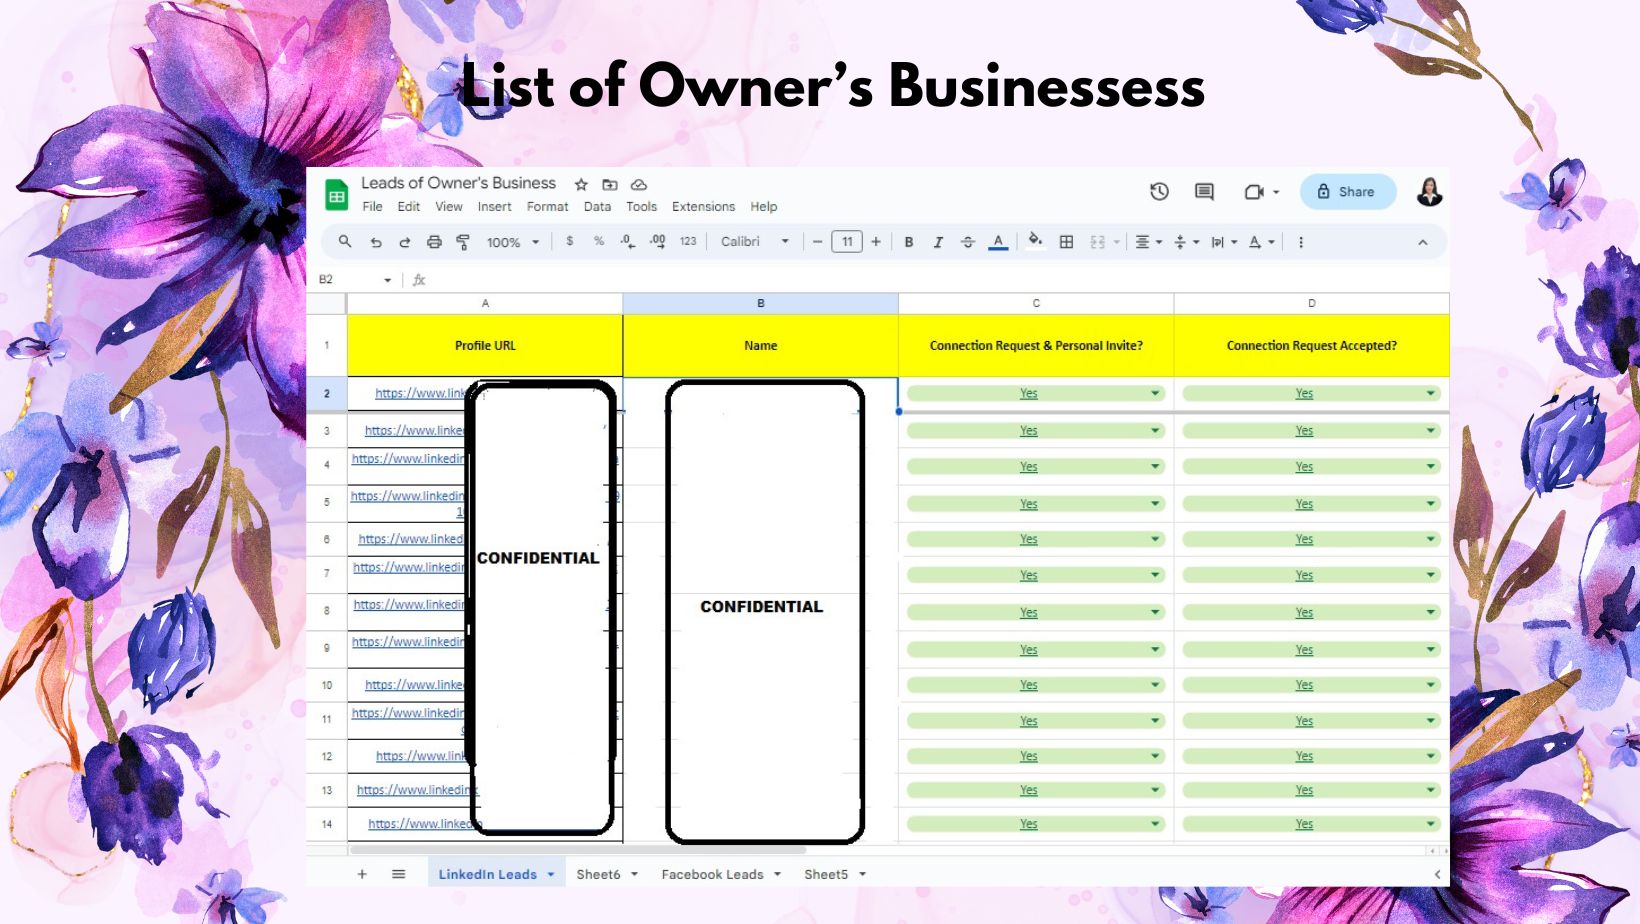Image resolution: width=1640 pixels, height=924 pixels.
Task: Toggle bold formatting
Action: tap(909, 242)
